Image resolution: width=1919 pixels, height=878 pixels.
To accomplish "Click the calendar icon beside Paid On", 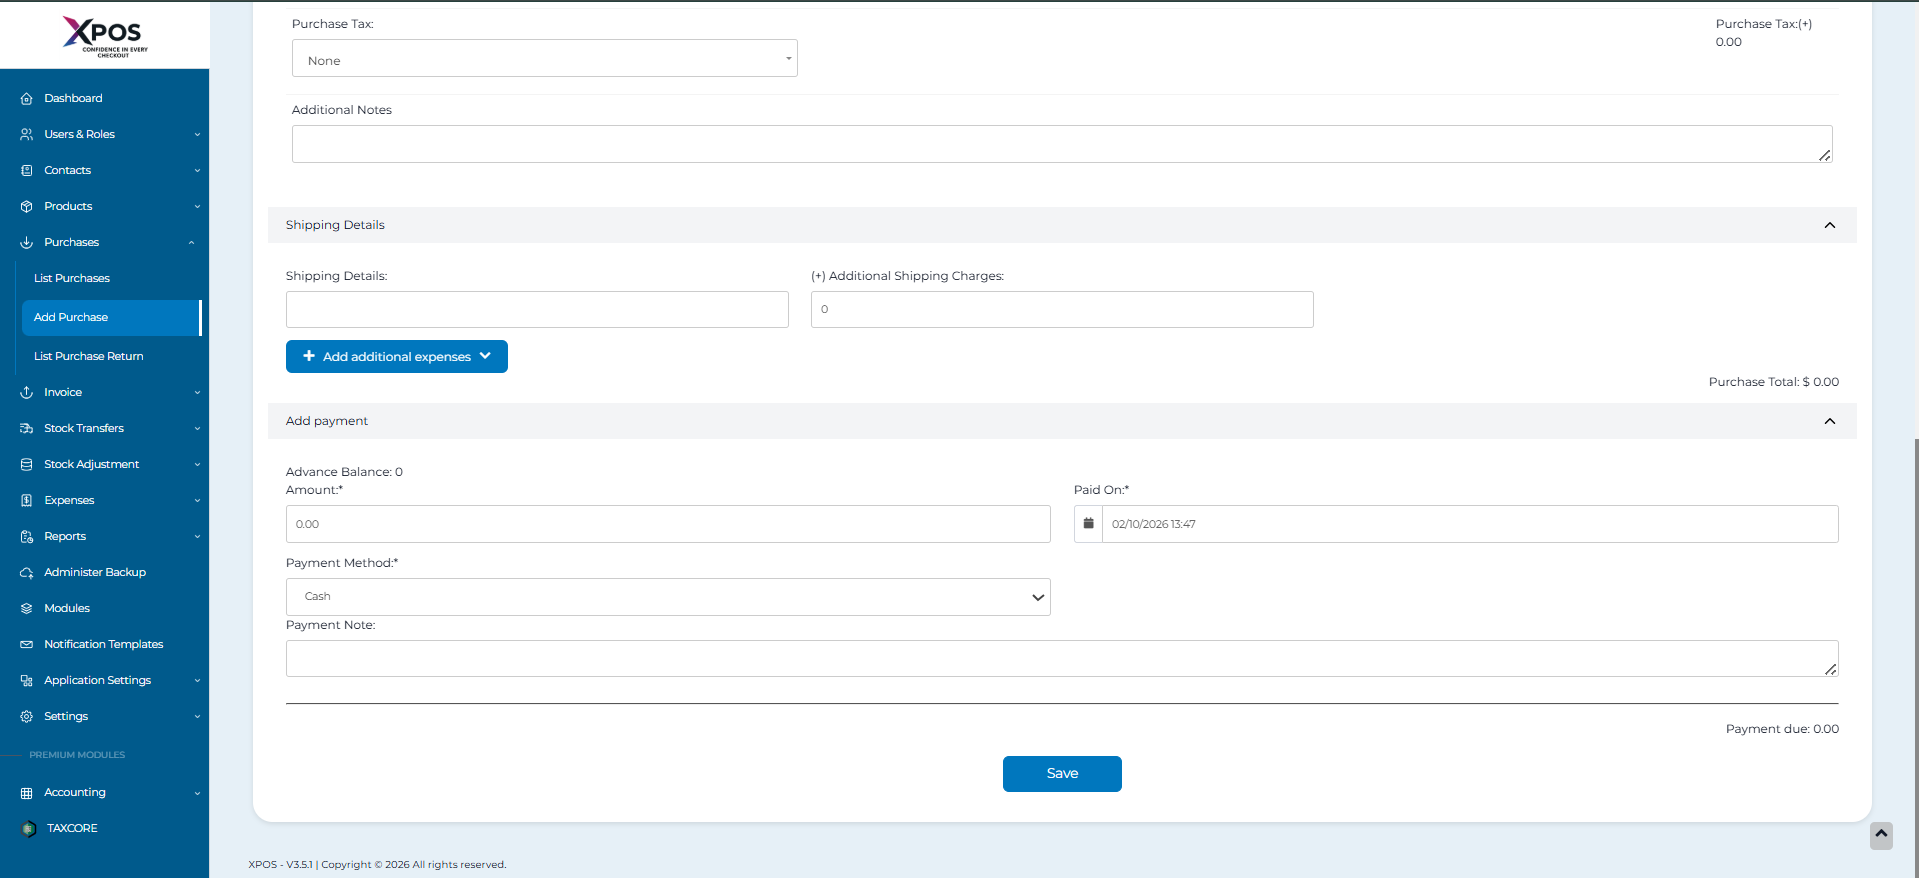I will (x=1088, y=524).
